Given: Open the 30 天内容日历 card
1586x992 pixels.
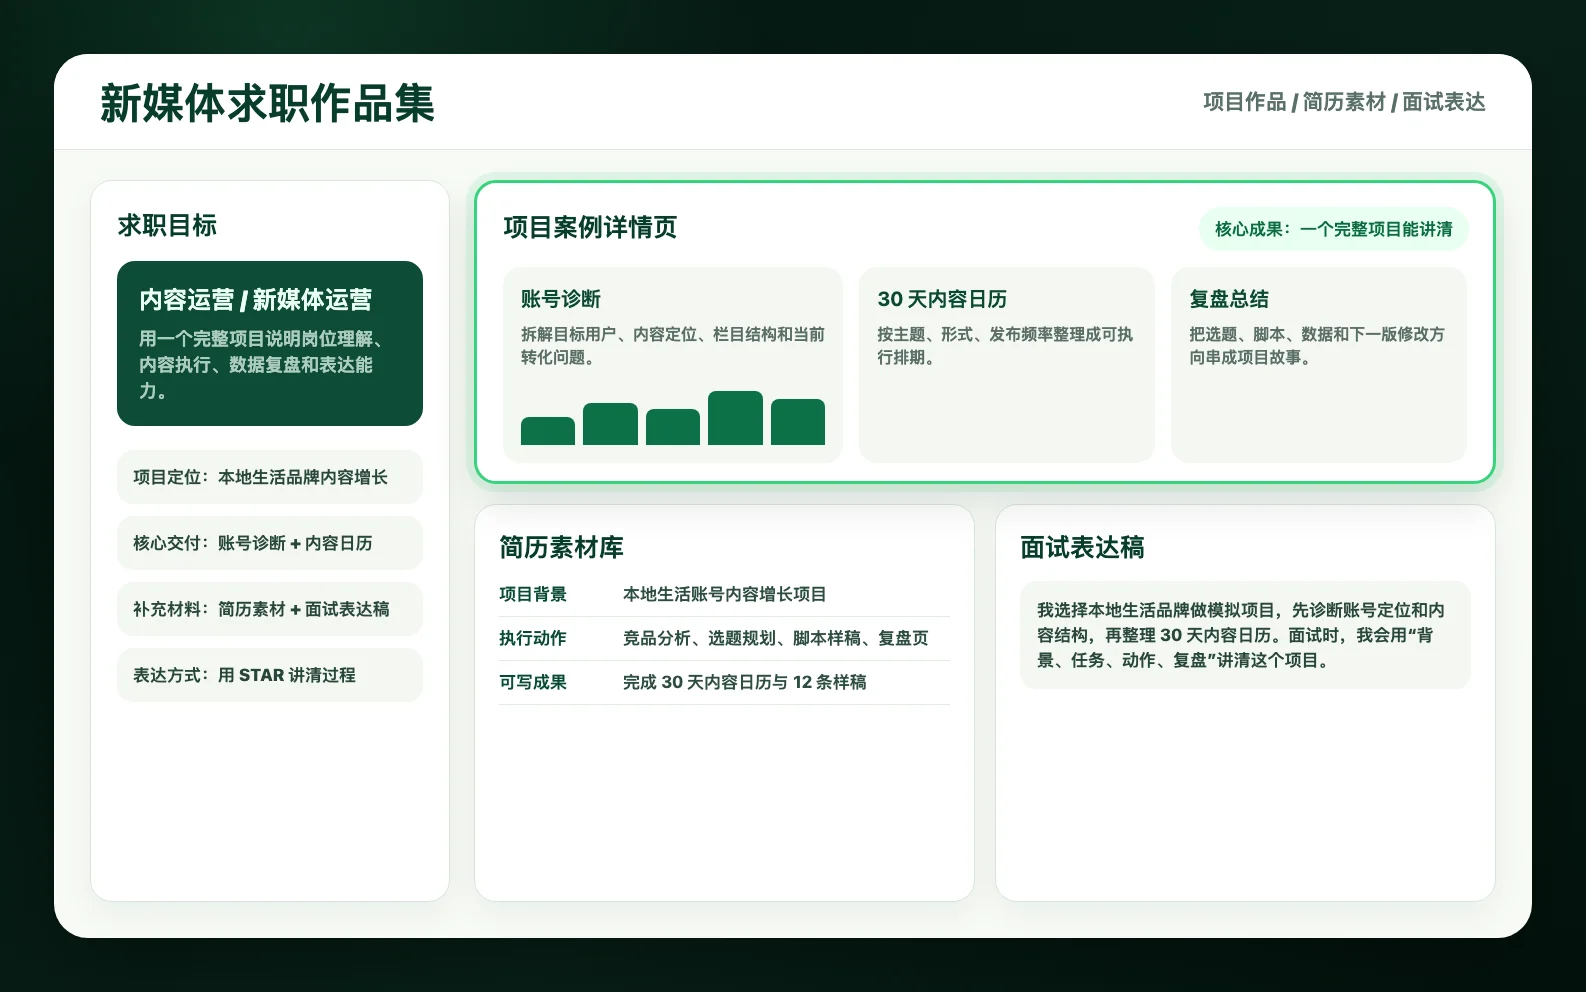Looking at the screenshot, I should [1007, 365].
